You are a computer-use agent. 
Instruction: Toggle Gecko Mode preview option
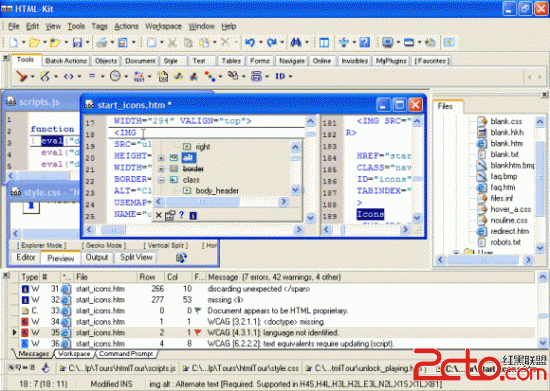coord(103,245)
